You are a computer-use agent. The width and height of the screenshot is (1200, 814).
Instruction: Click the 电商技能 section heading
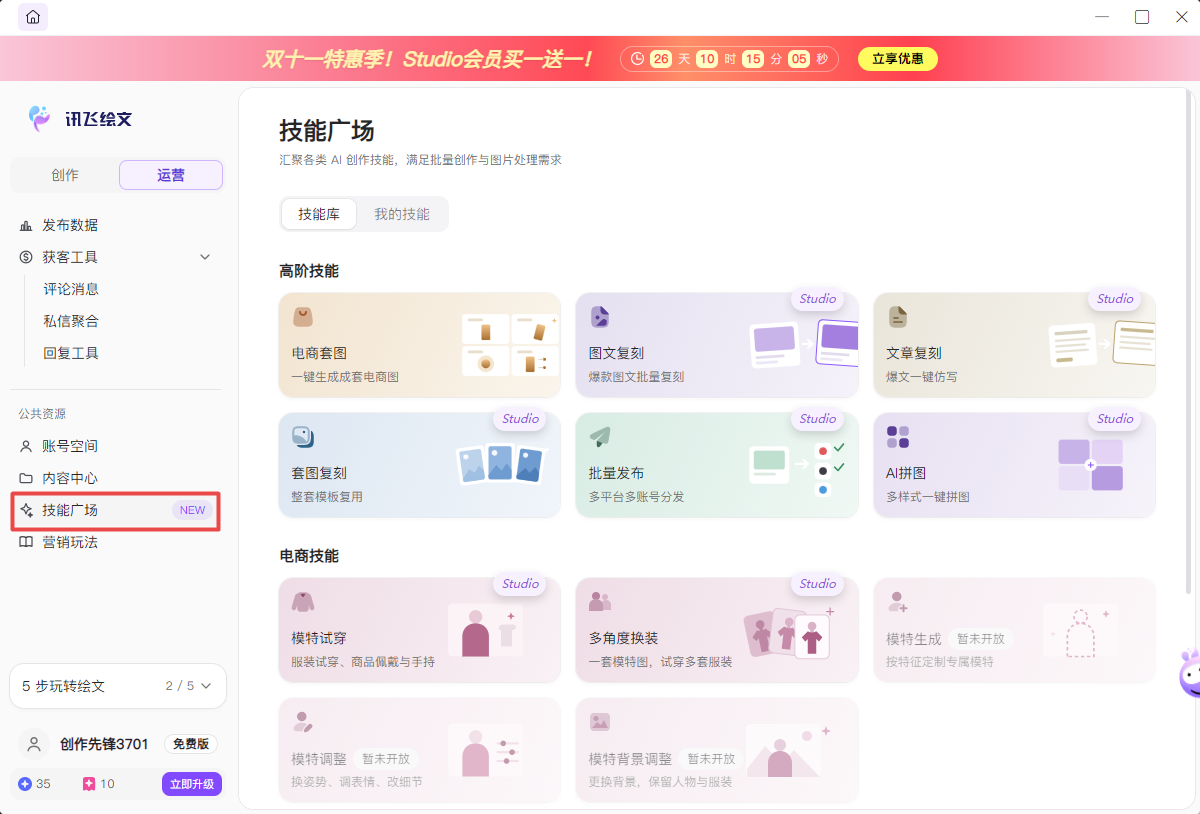pyautogui.click(x=309, y=556)
